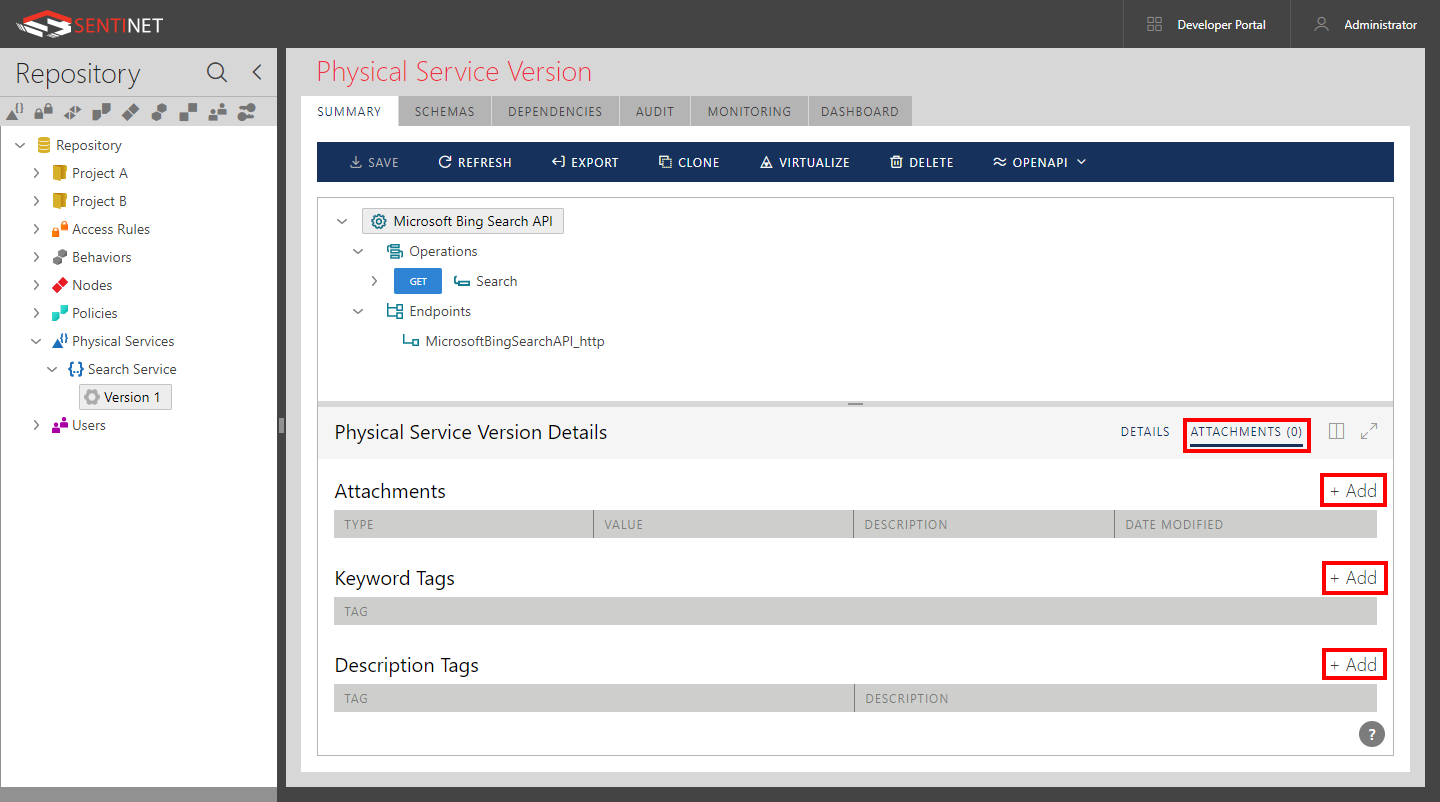Select the Version 1 tree item
This screenshot has height=802, width=1440.
(x=126, y=397)
